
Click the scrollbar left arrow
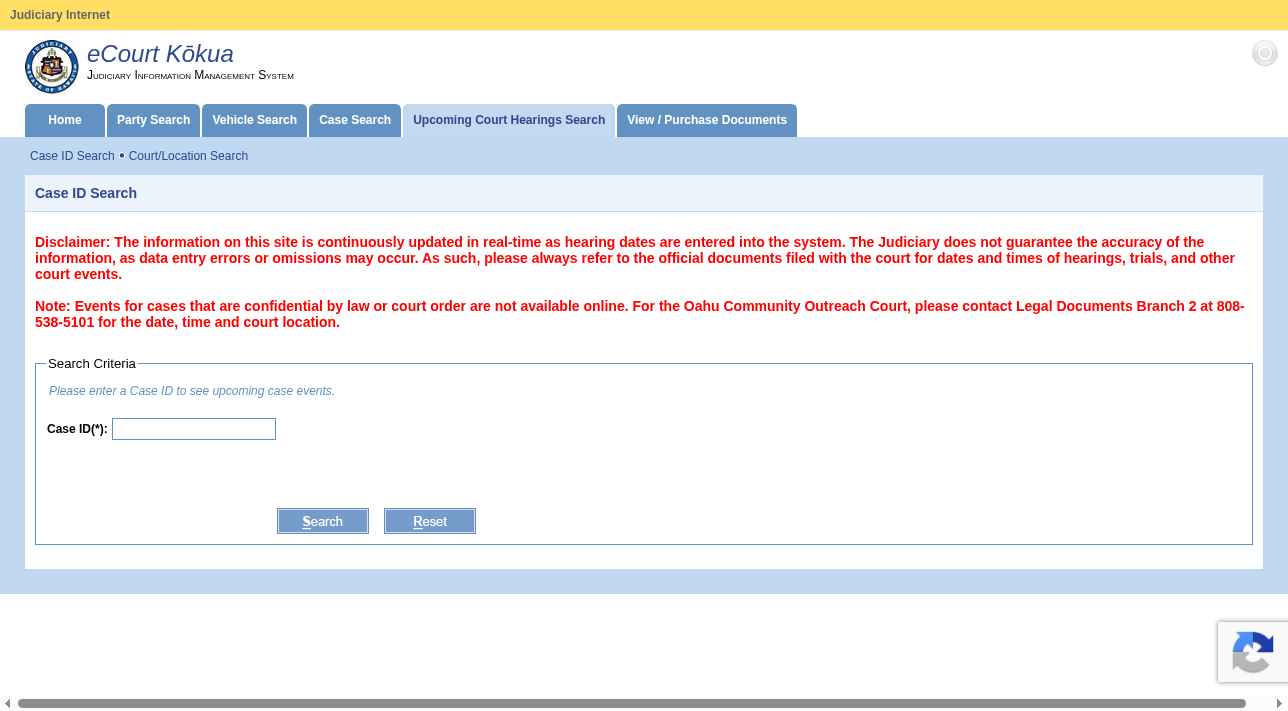coord(7,704)
